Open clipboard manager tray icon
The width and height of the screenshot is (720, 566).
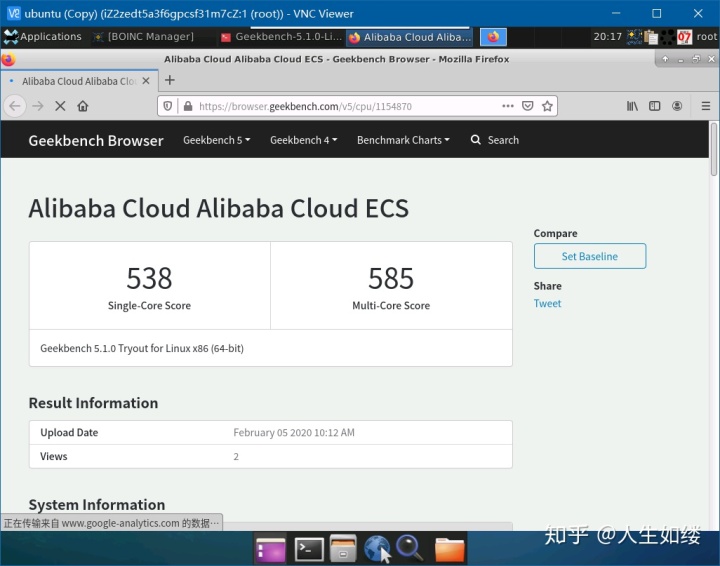[x=651, y=37]
